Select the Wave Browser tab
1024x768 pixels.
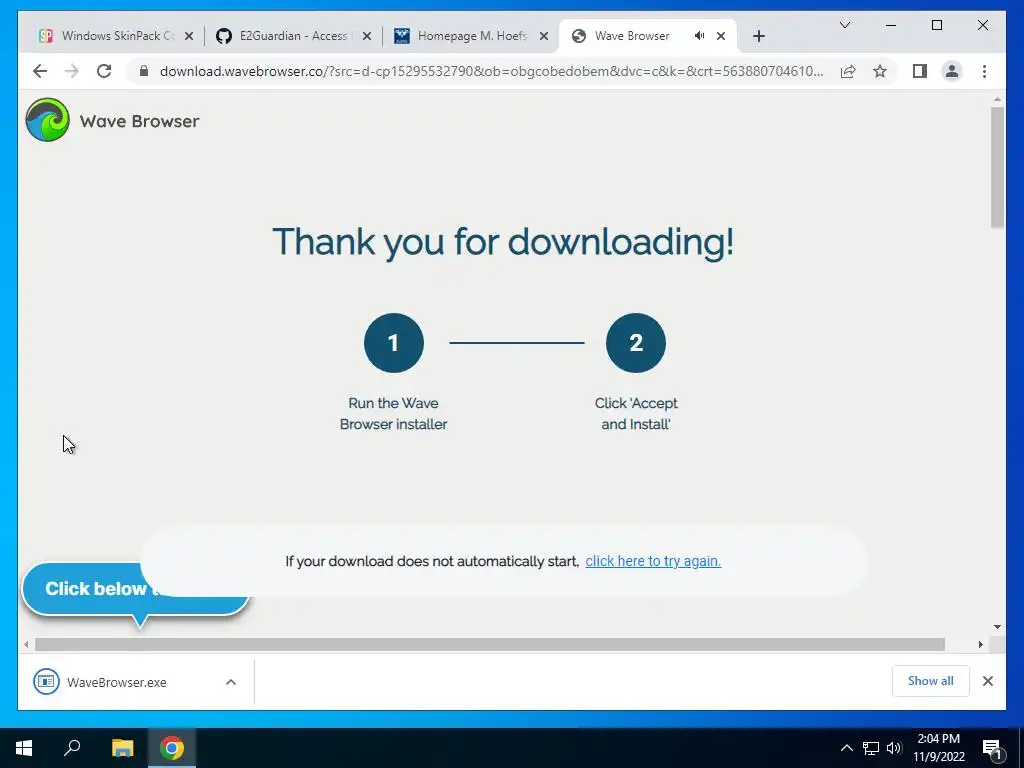click(x=632, y=36)
